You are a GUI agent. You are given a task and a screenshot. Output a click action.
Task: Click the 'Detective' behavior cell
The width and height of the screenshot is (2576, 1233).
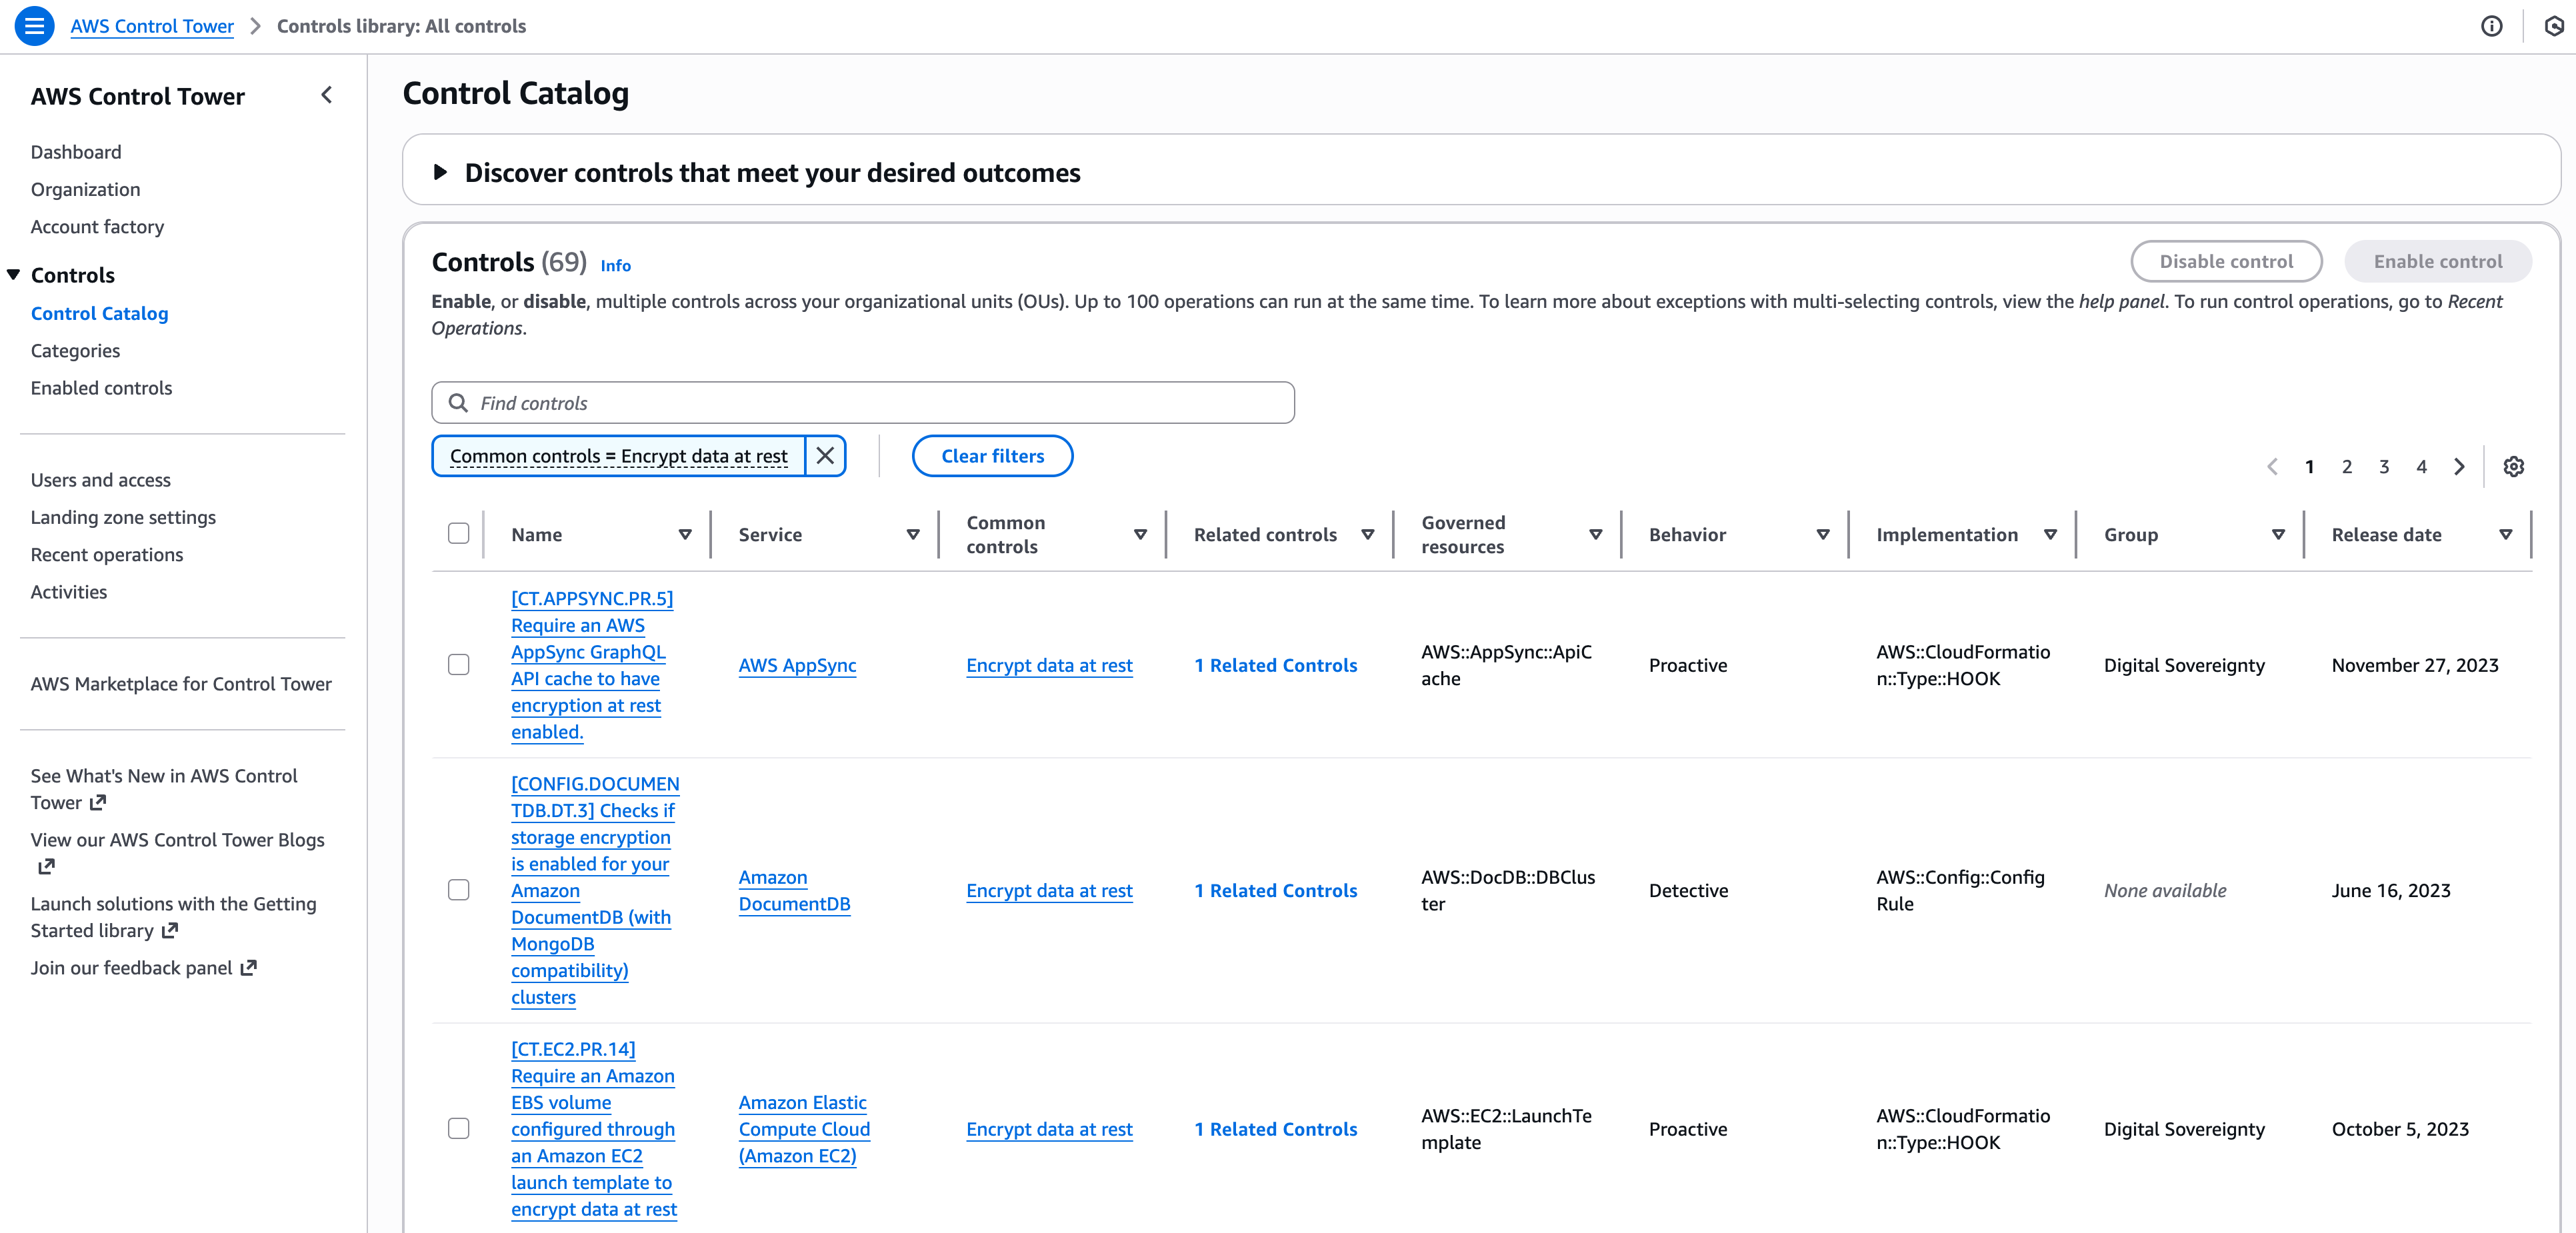(1688, 890)
